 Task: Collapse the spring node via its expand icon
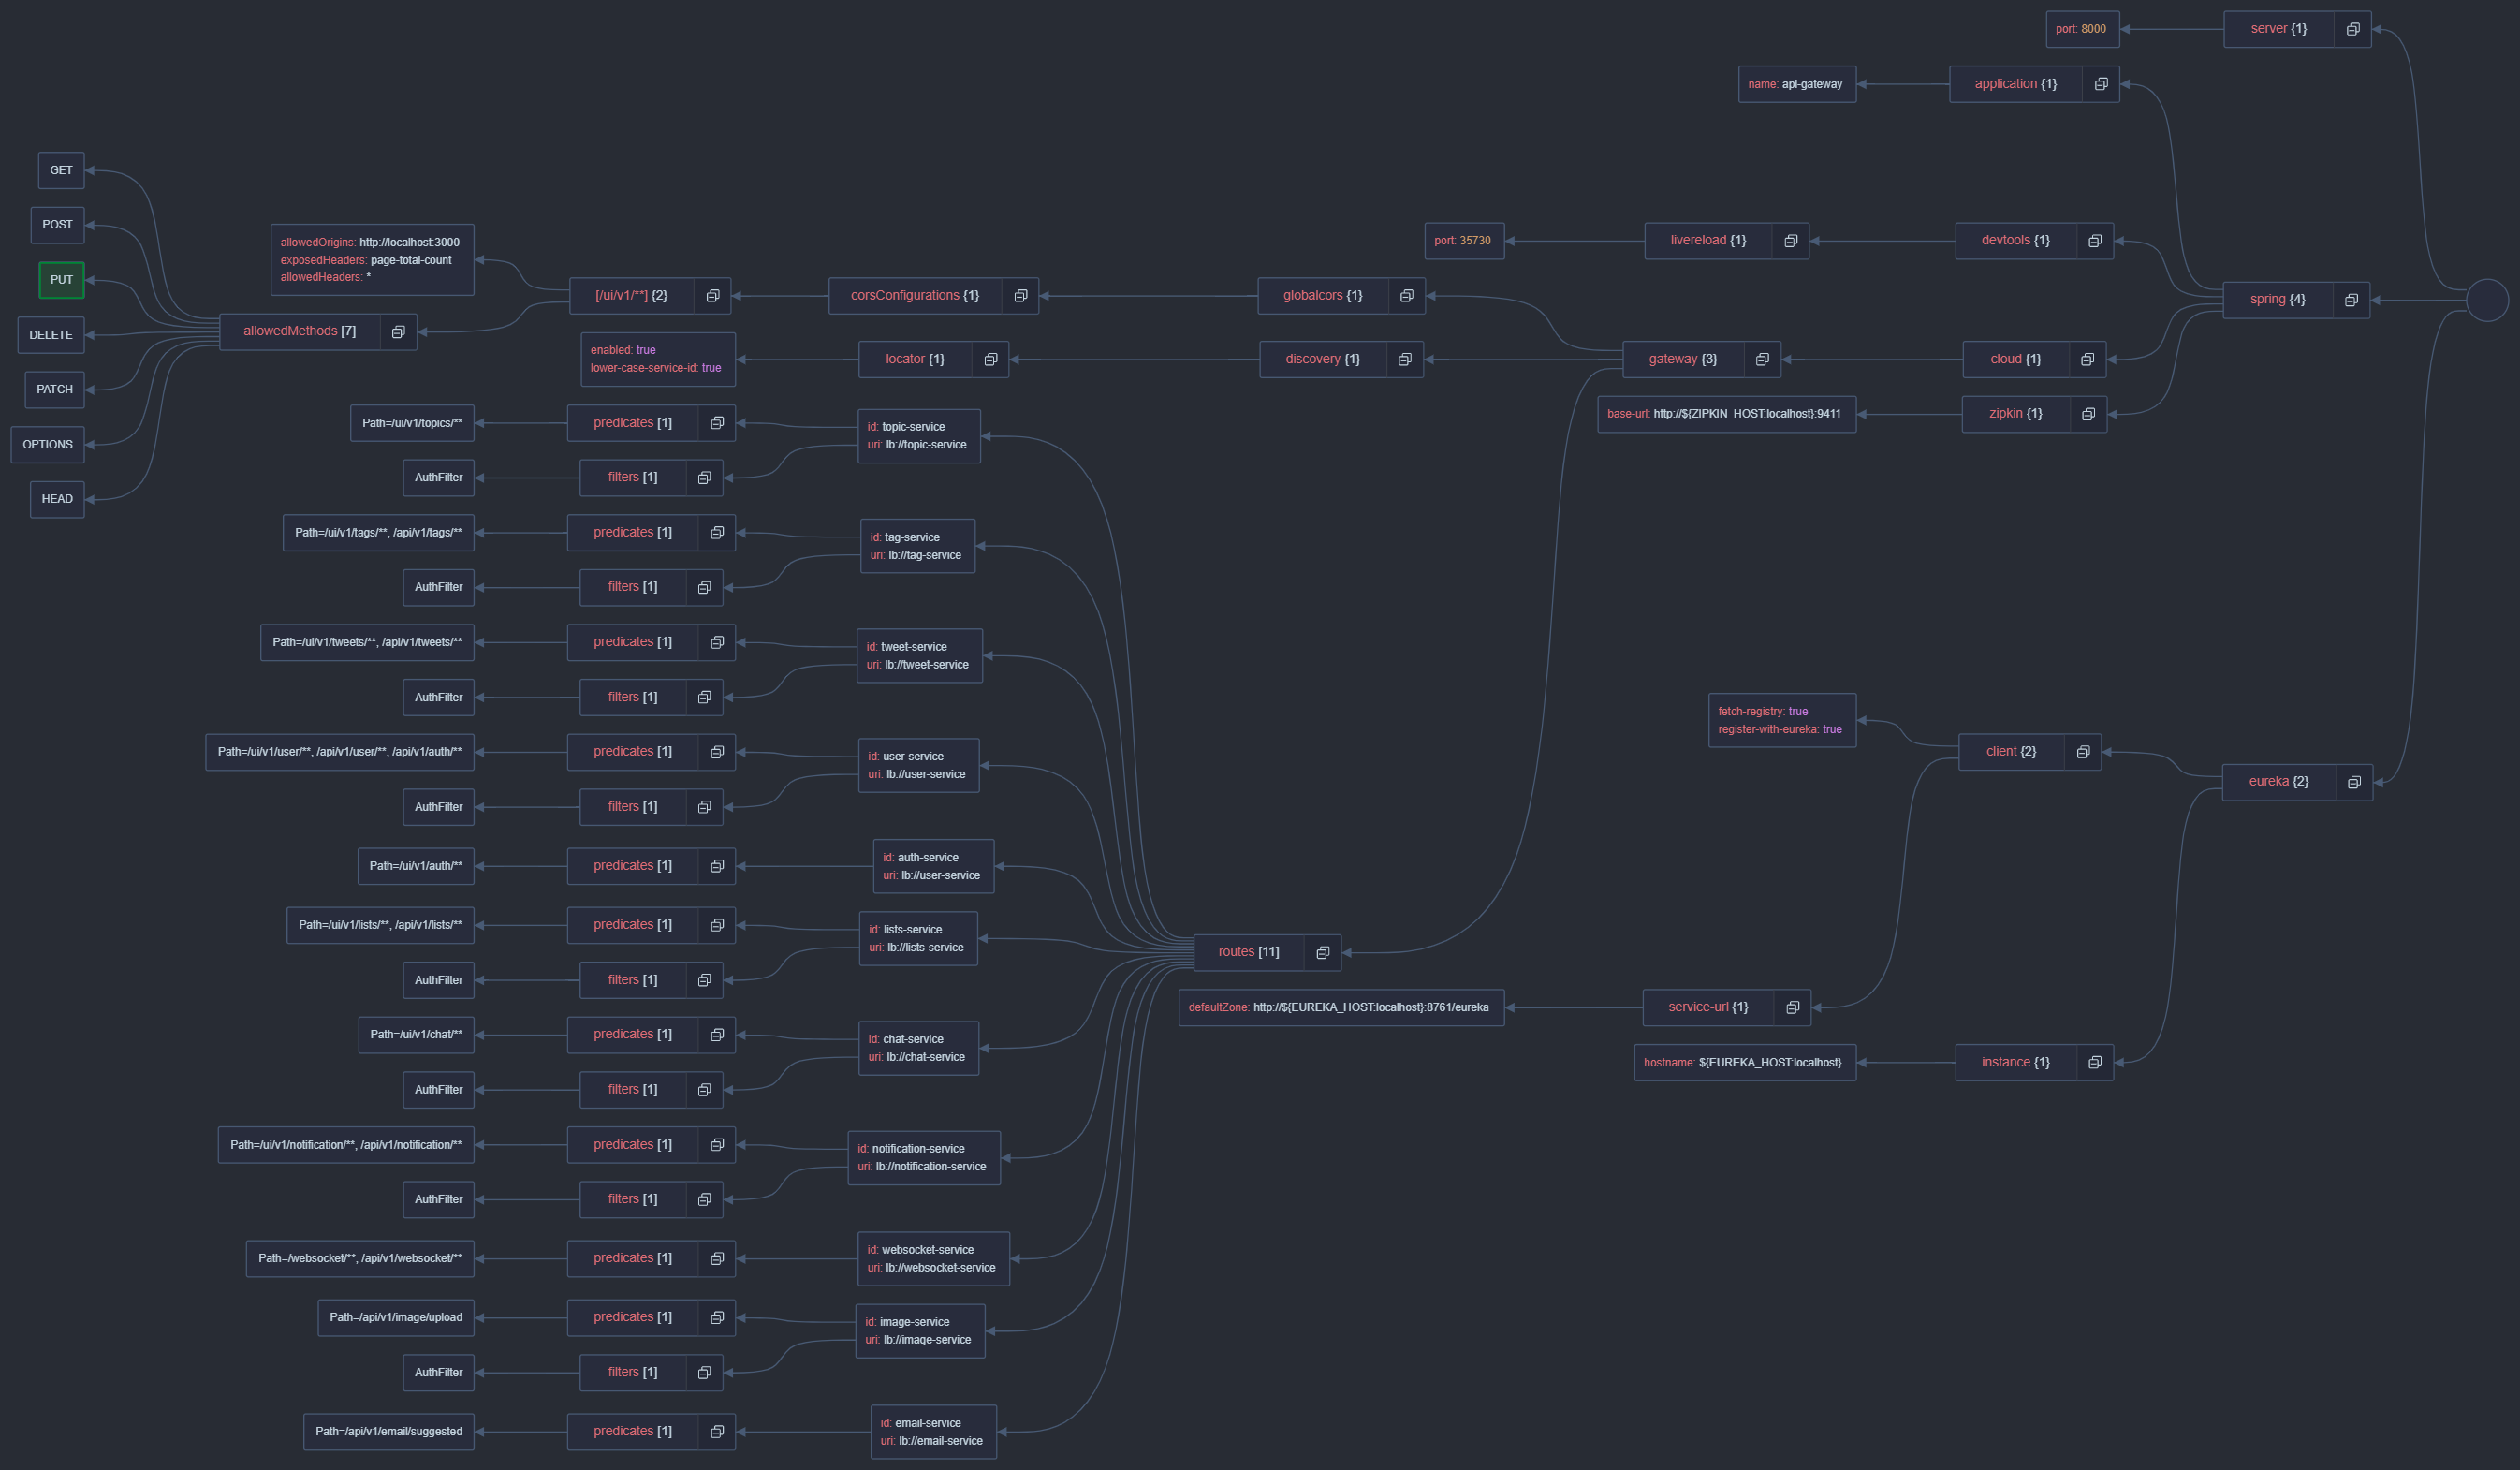pos(2351,300)
